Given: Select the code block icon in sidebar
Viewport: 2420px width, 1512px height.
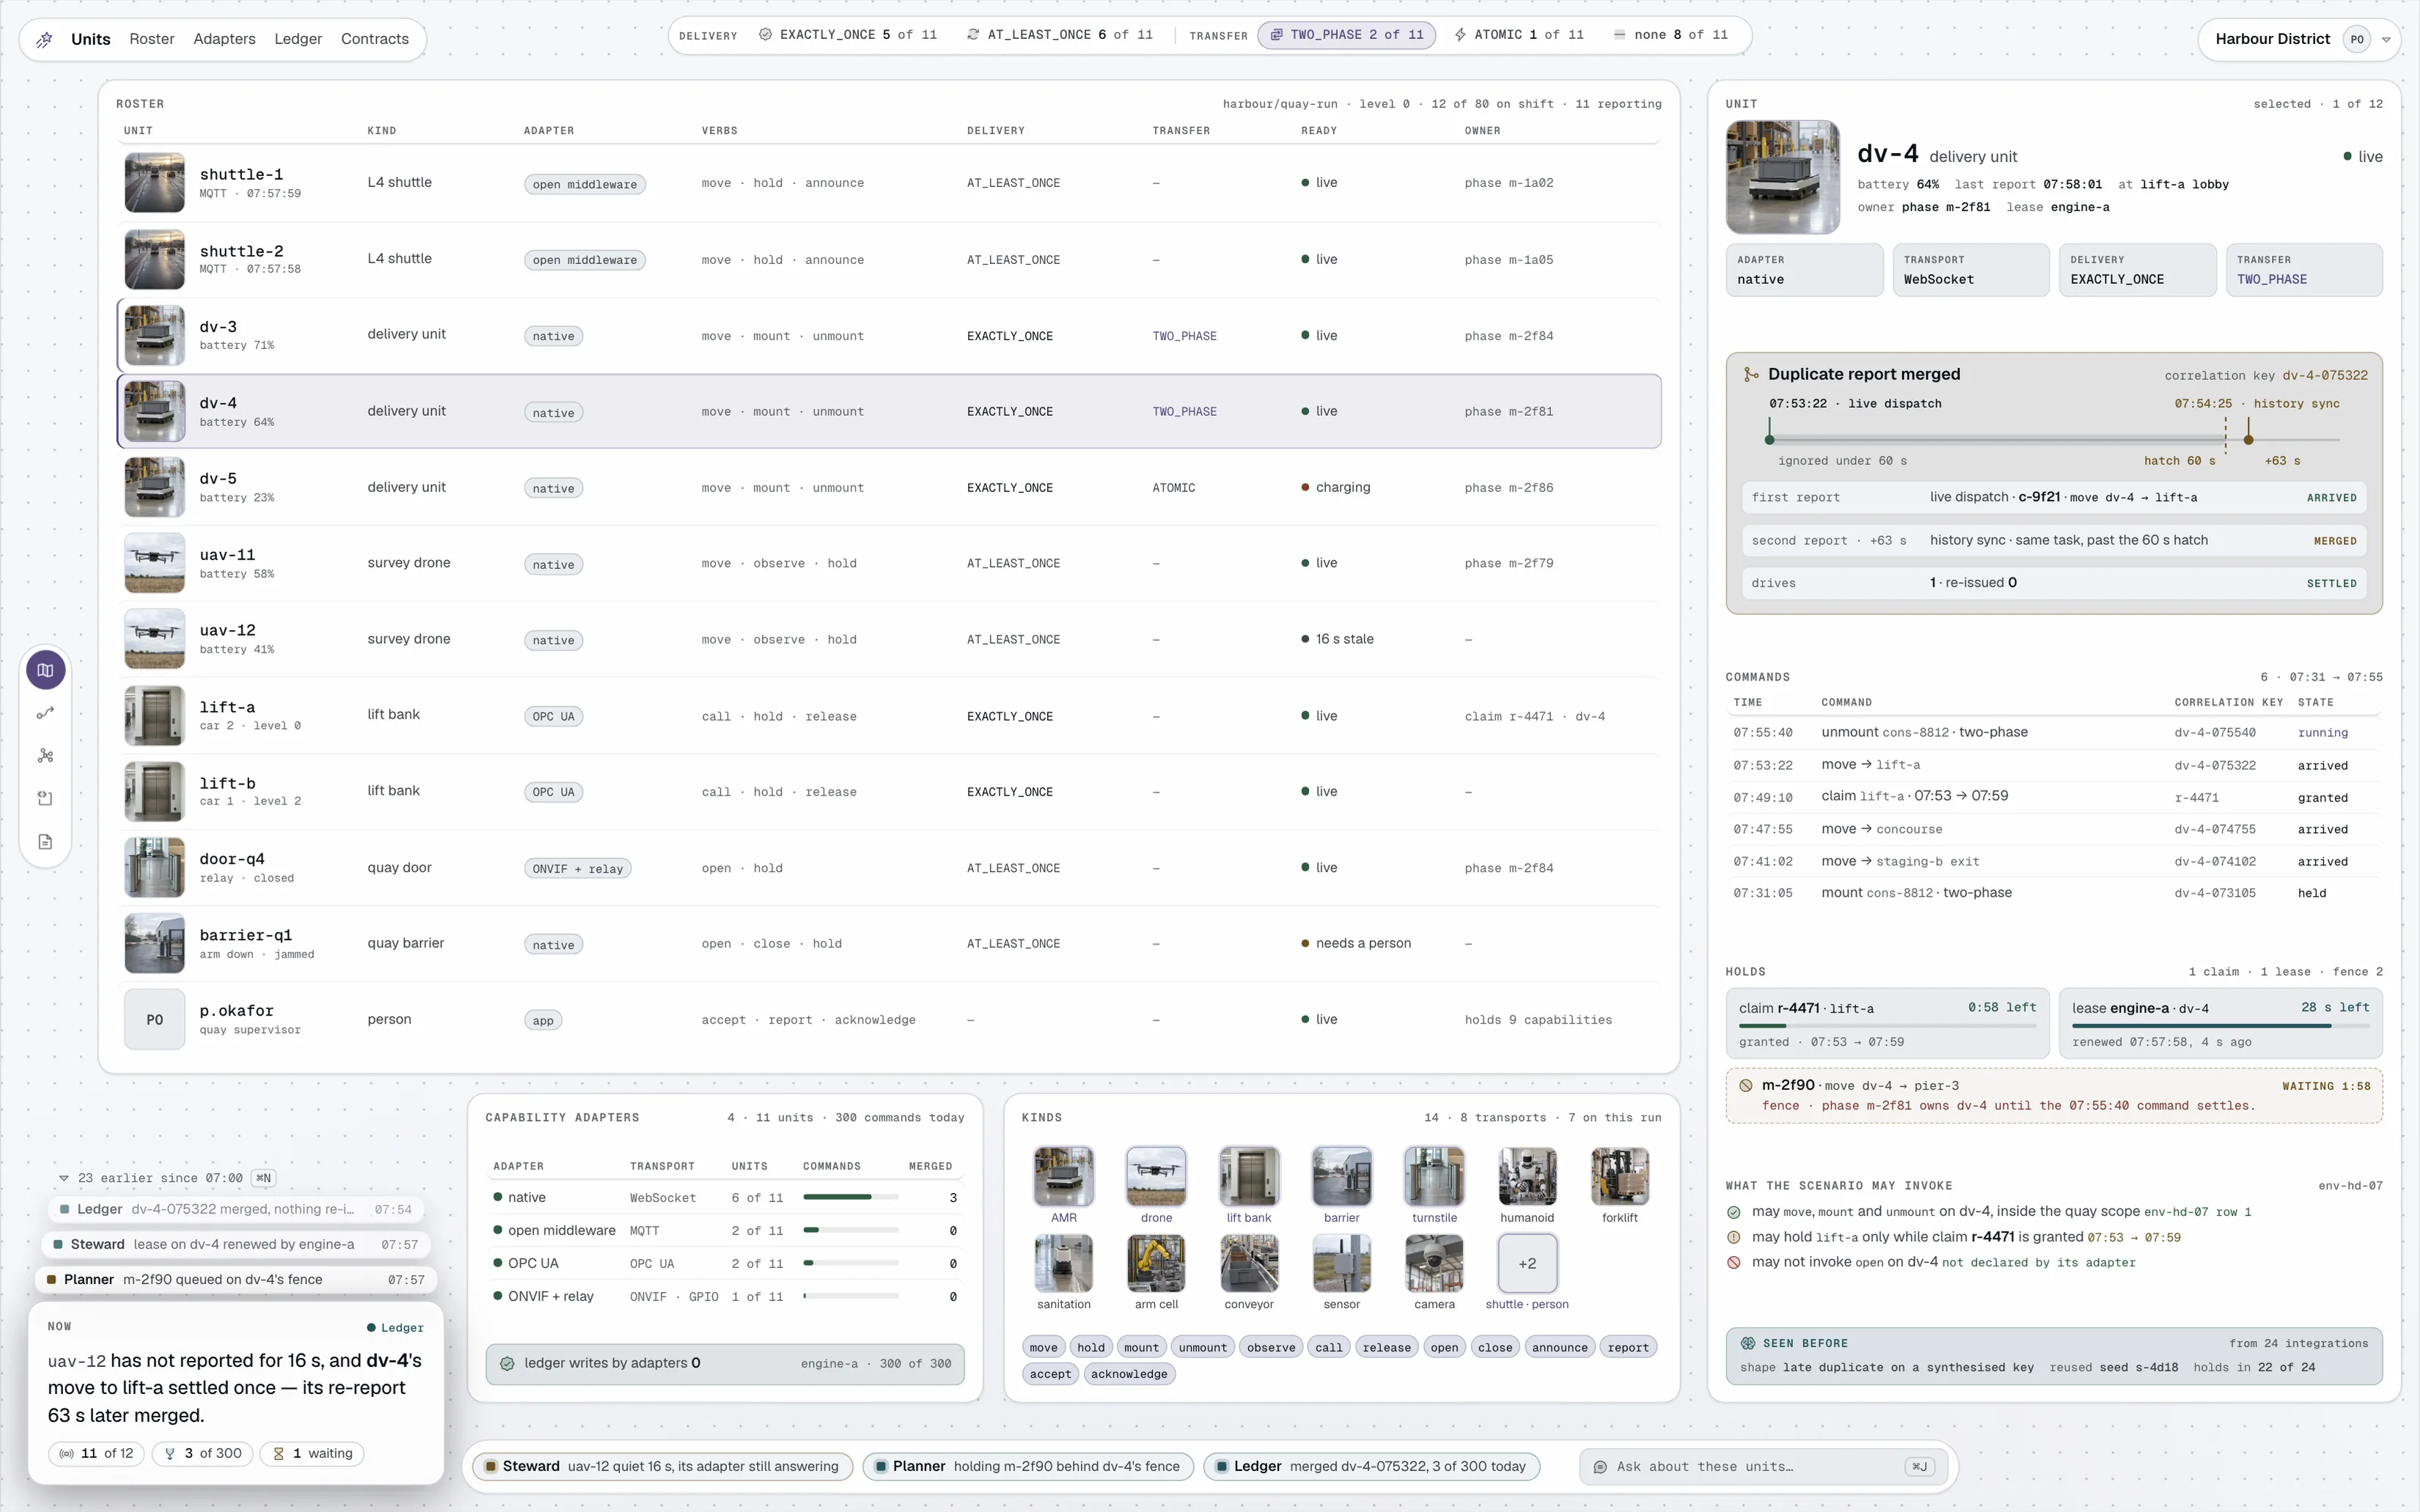Looking at the screenshot, I should click(46, 798).
